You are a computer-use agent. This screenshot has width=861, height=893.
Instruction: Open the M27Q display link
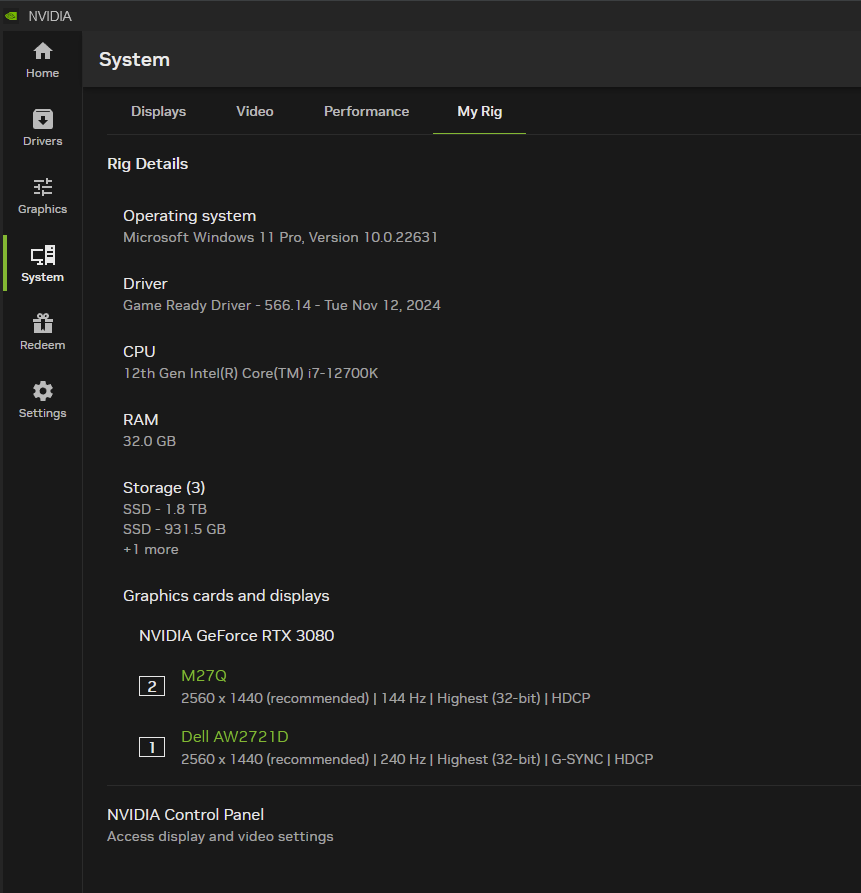[x=204, y=675]
